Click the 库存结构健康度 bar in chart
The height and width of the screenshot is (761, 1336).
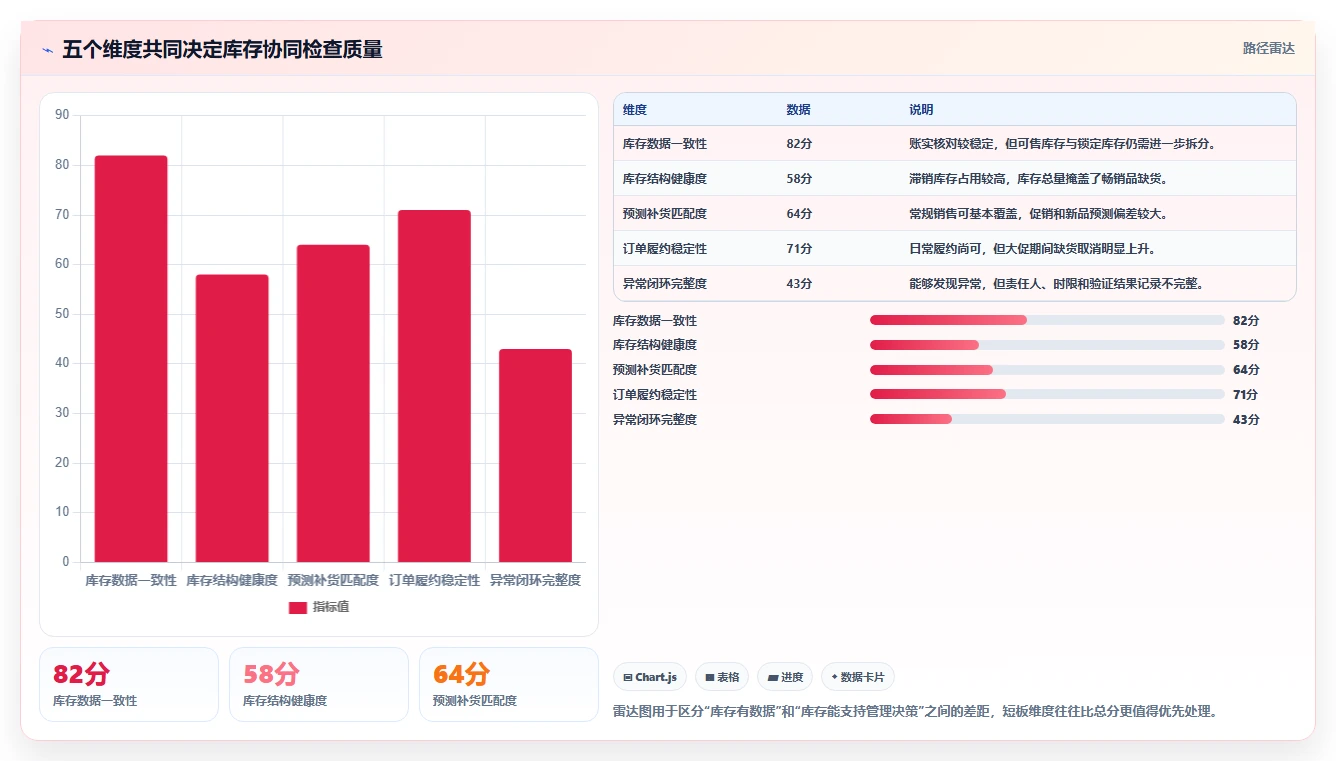232,418
